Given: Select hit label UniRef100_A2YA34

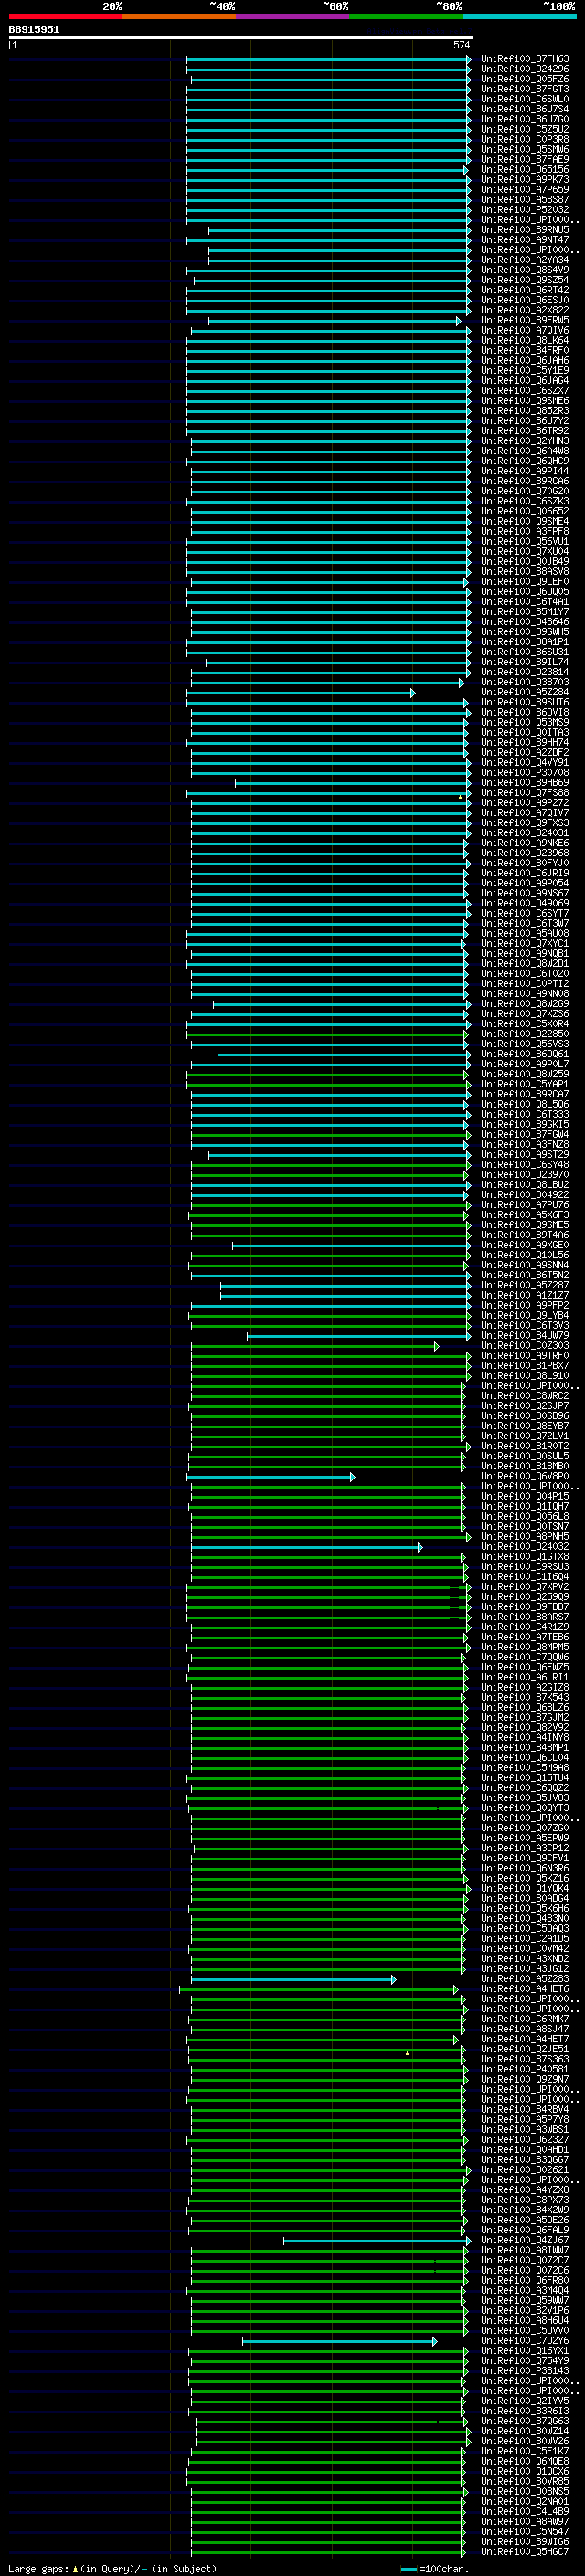Looking at the screenshot, I should [525, 260].
